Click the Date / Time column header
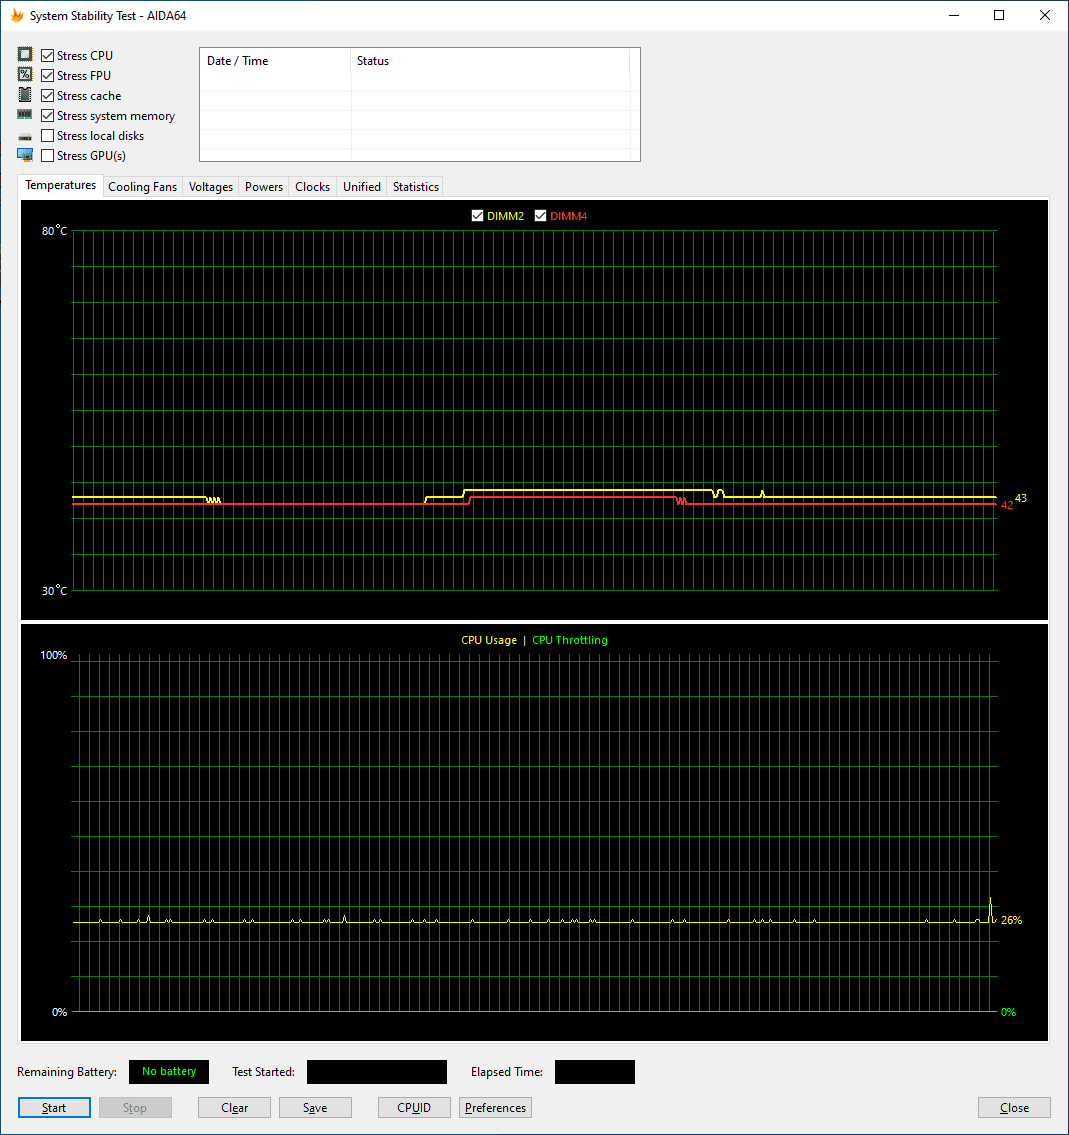 click(x=275, y=61)
